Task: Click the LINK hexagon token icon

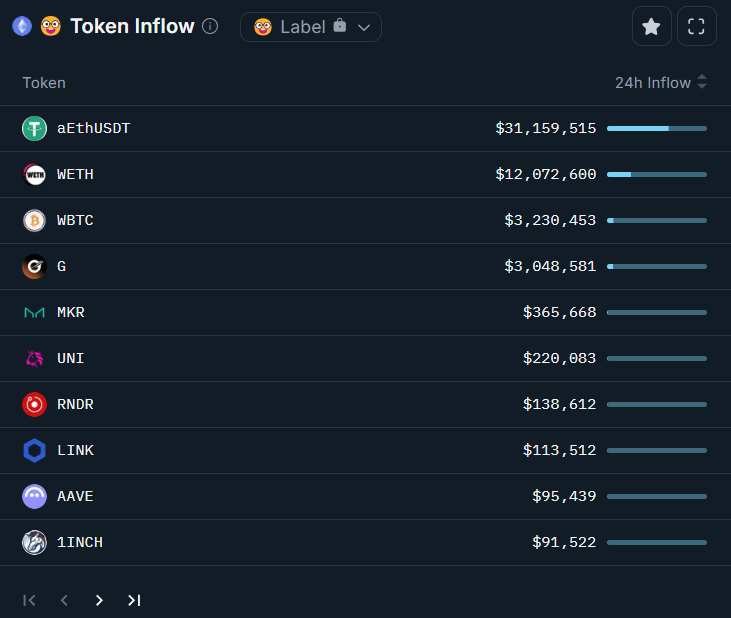Action: pos(34,451)
